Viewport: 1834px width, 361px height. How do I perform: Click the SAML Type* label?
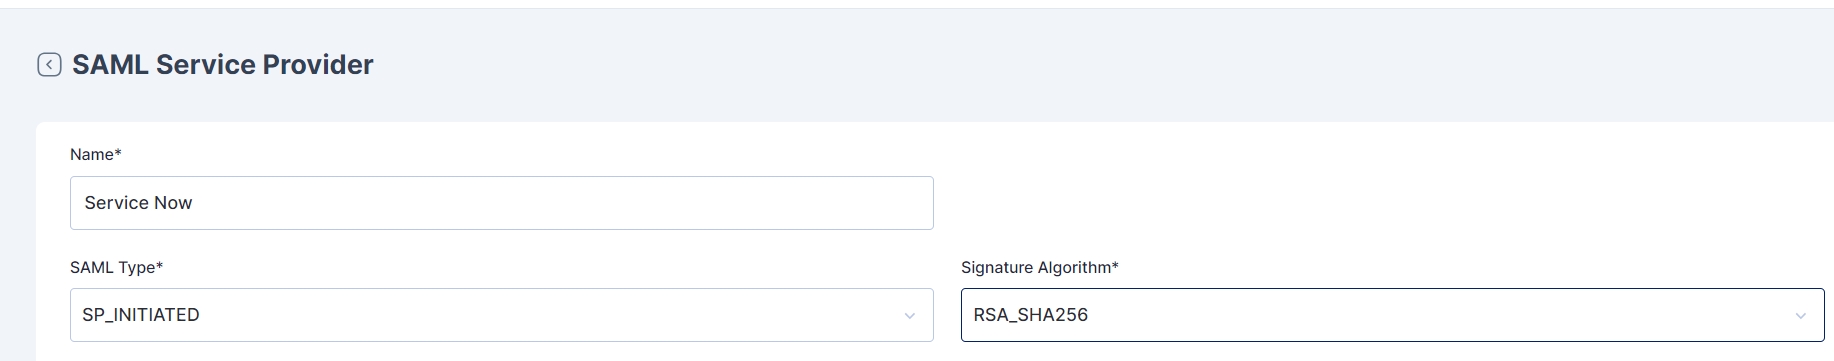(116, 267)
